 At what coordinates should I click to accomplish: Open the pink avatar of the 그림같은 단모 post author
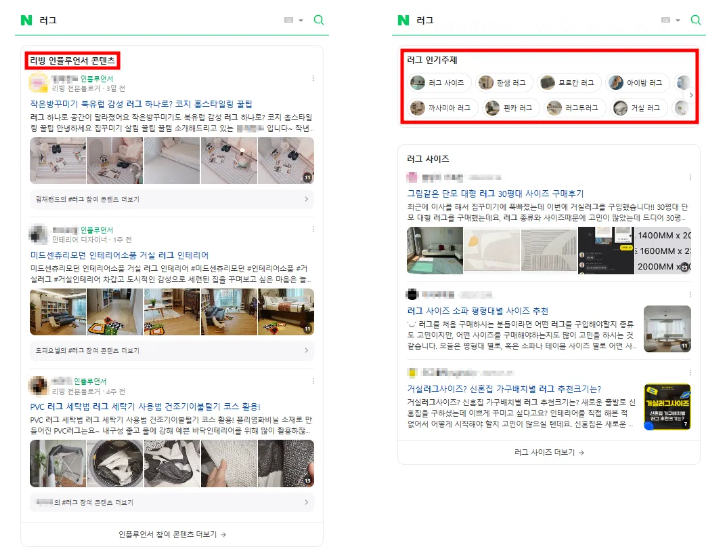click(x=412, y=177)
